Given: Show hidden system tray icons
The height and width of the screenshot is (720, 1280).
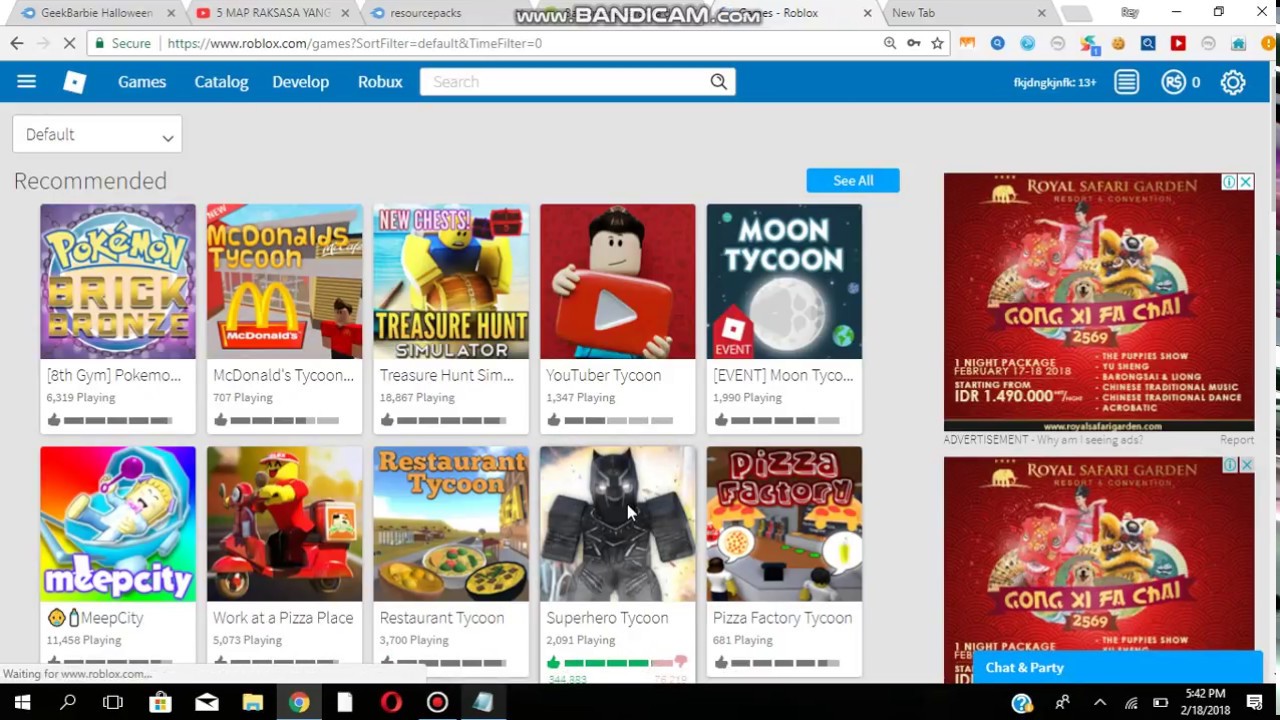Looking at the screenshot, I should pos(1100,702).
